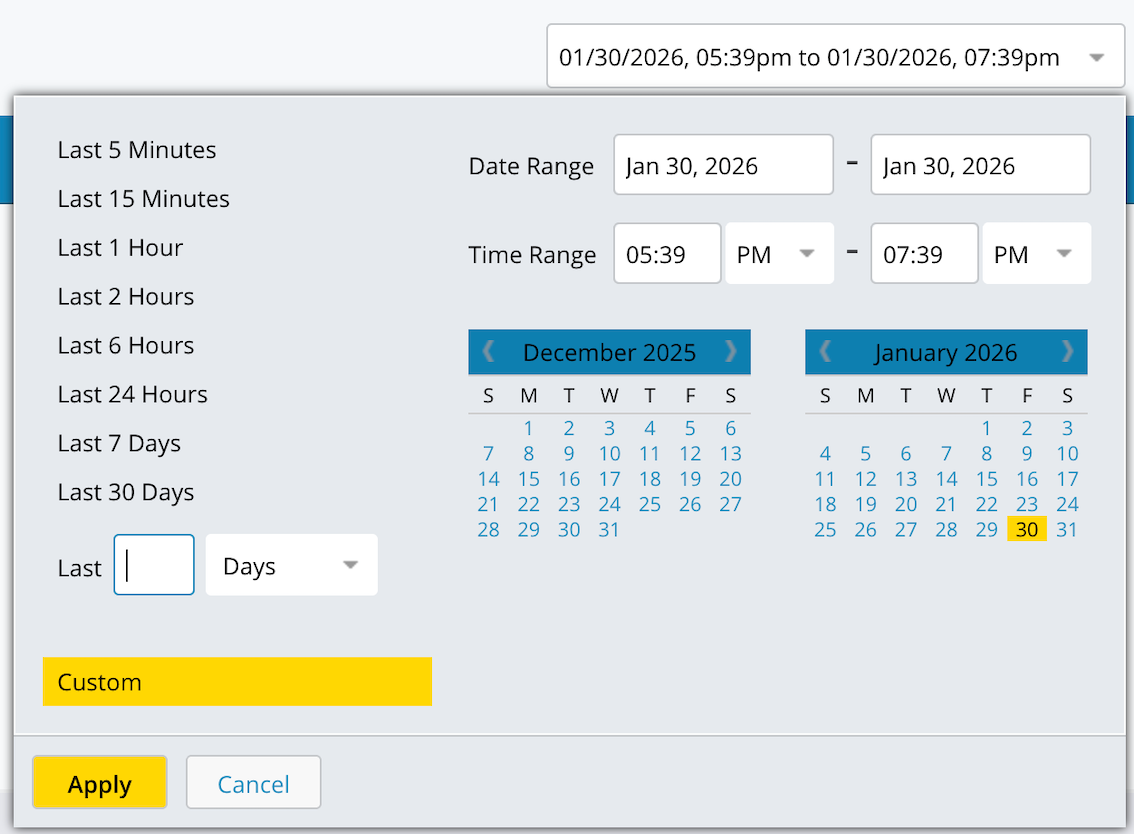The height and width of the screenshot is (834, 1134).
Task: Pick December 25 in the December calendar
Action: [650, 504]
